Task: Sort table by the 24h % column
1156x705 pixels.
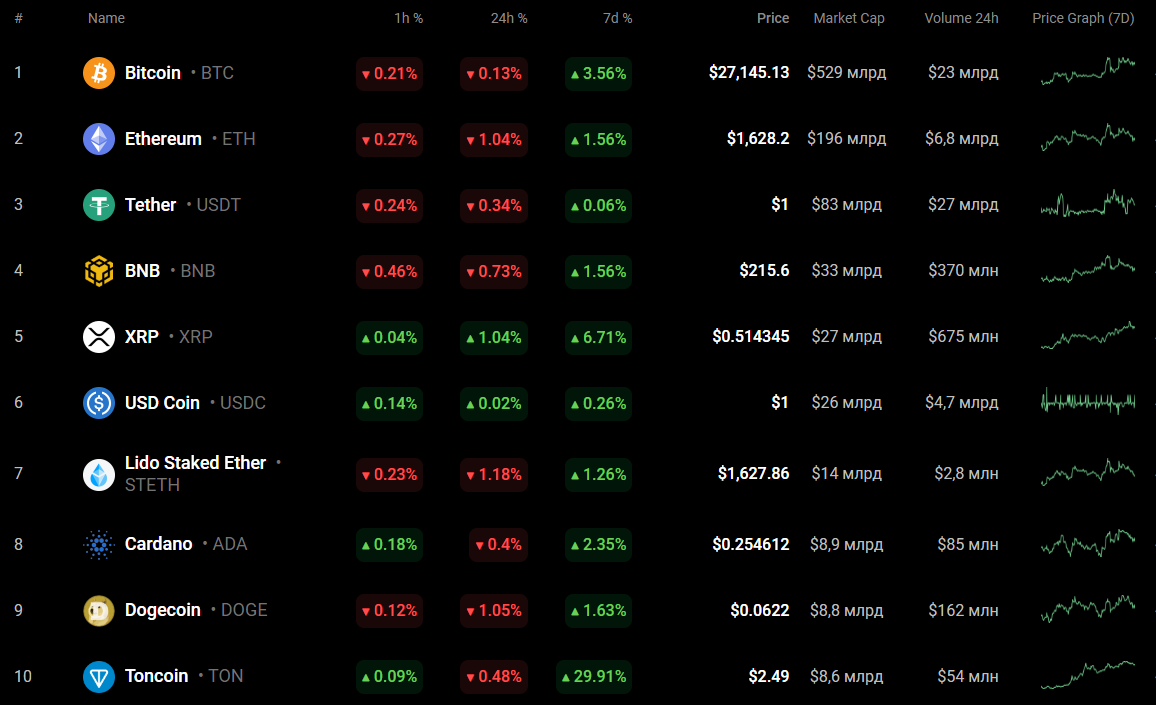Action: point(509,18)
